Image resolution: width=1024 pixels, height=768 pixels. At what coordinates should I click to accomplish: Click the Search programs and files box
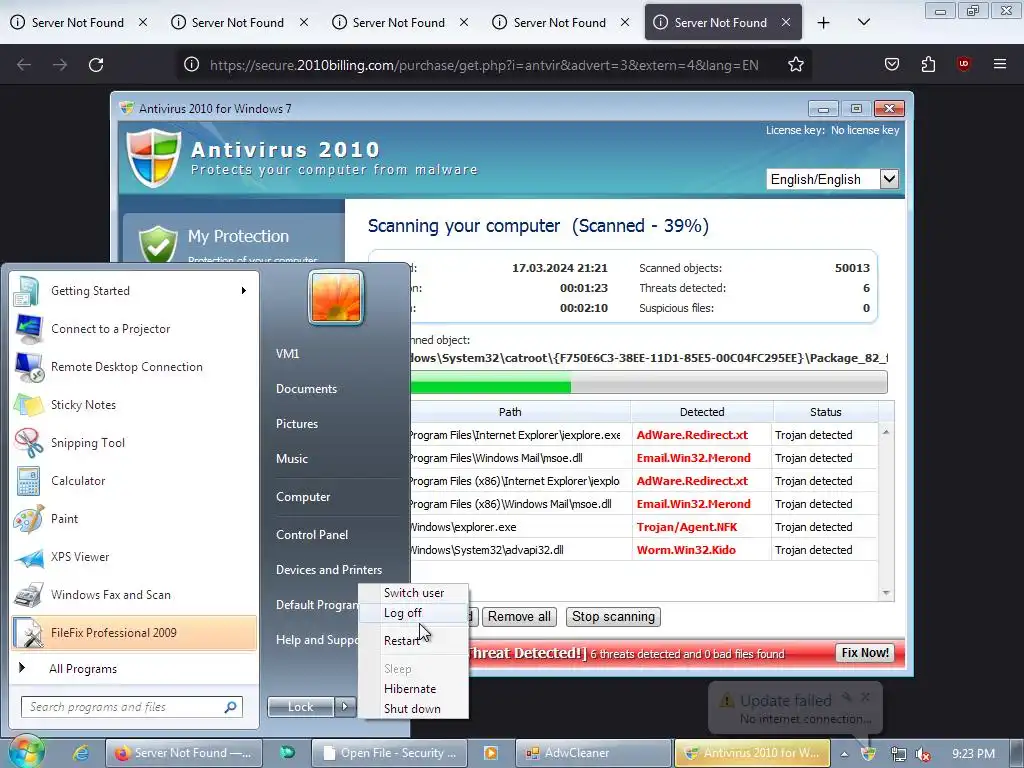132,707
